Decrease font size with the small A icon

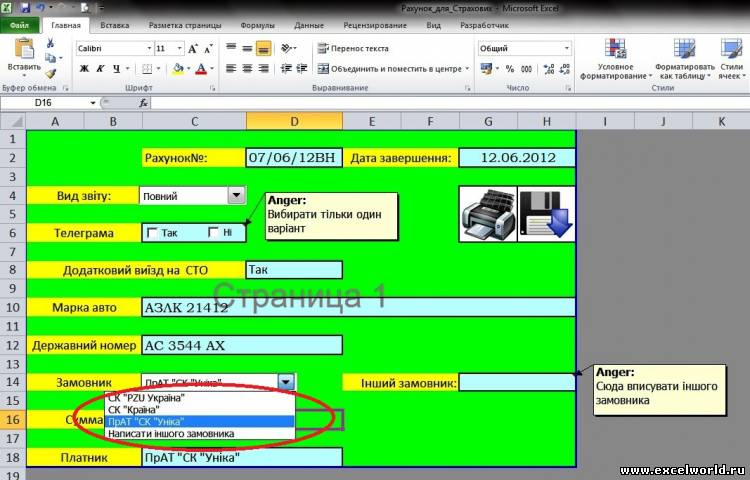click(209, 49)
